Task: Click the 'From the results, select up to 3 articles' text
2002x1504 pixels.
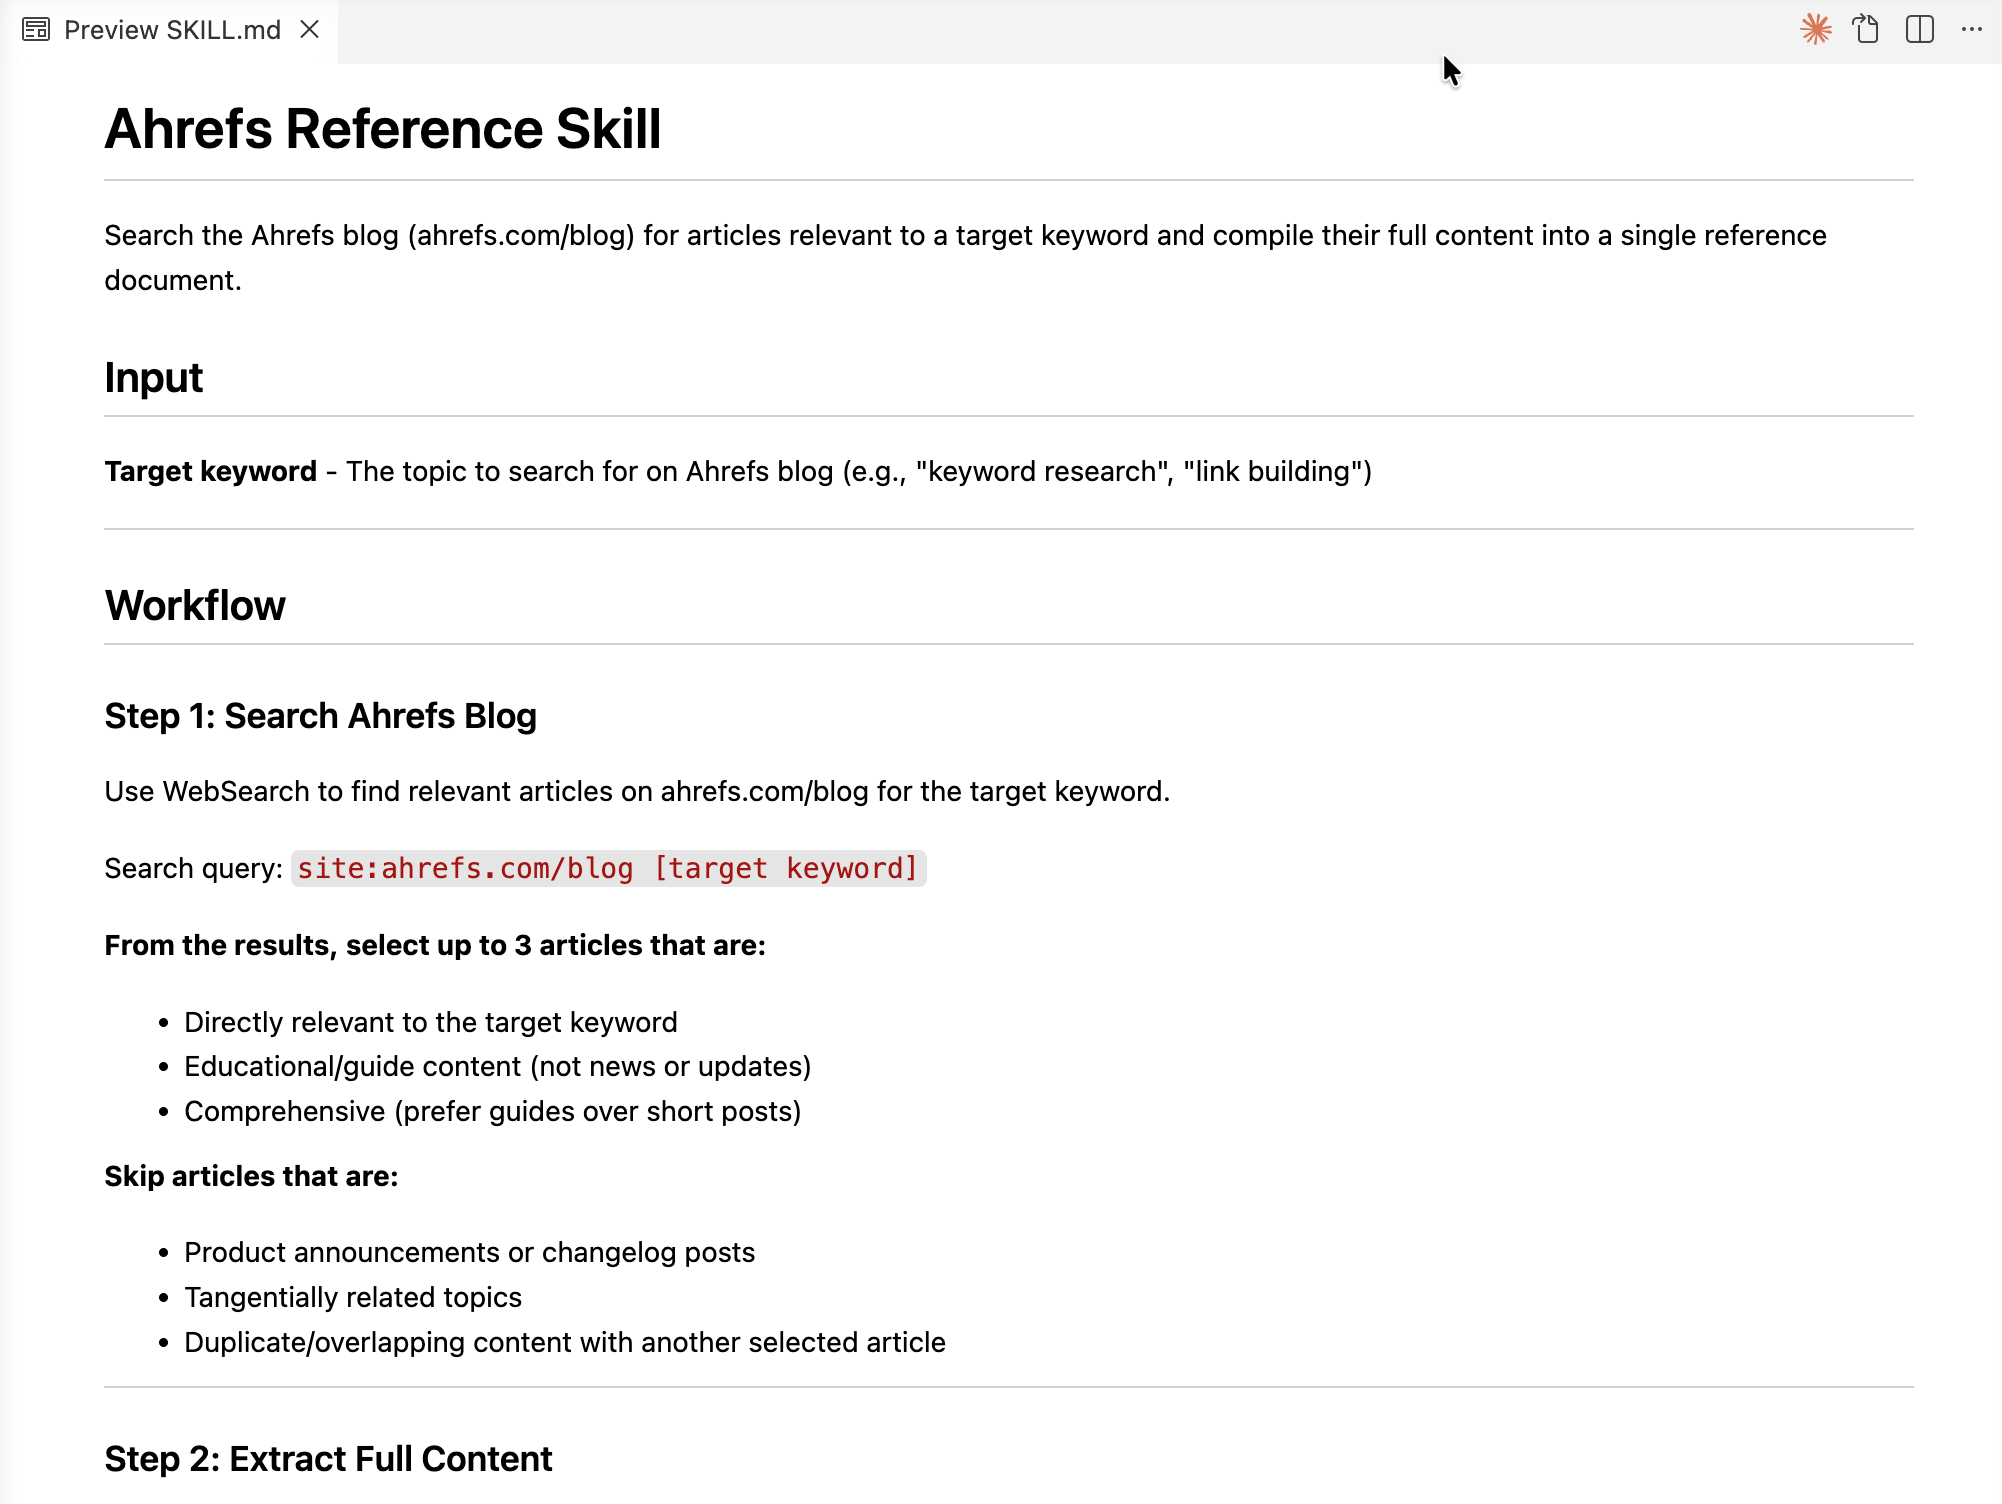Action: click(x=434, y=945)
